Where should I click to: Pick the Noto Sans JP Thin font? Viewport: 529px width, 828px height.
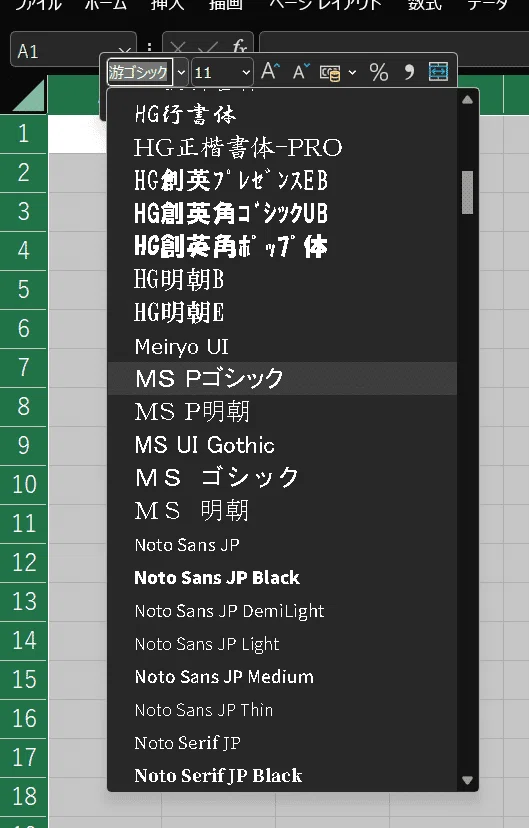point(282,710)
